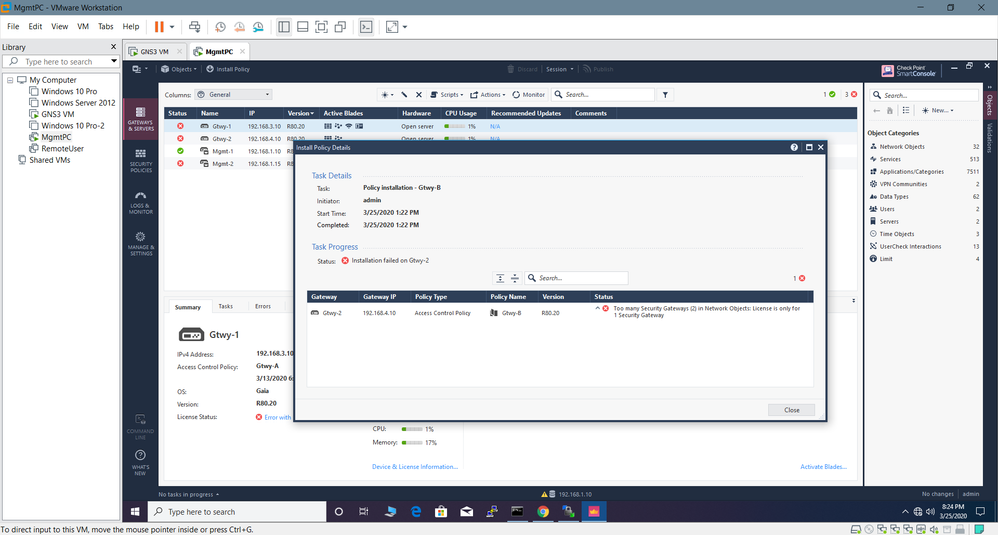Collapse the Gtwy-2 status message chevron
The height and width of the screenshot is (535, 998).
point(597,308)
